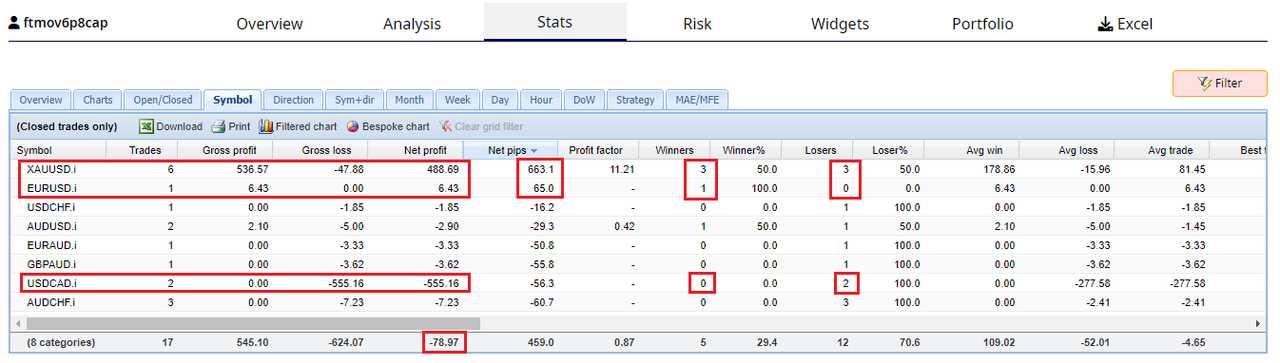Switch to the MAE/MFE tab
The height and width of the screenshot is (363, 1280).
click(x=698, y=100)
